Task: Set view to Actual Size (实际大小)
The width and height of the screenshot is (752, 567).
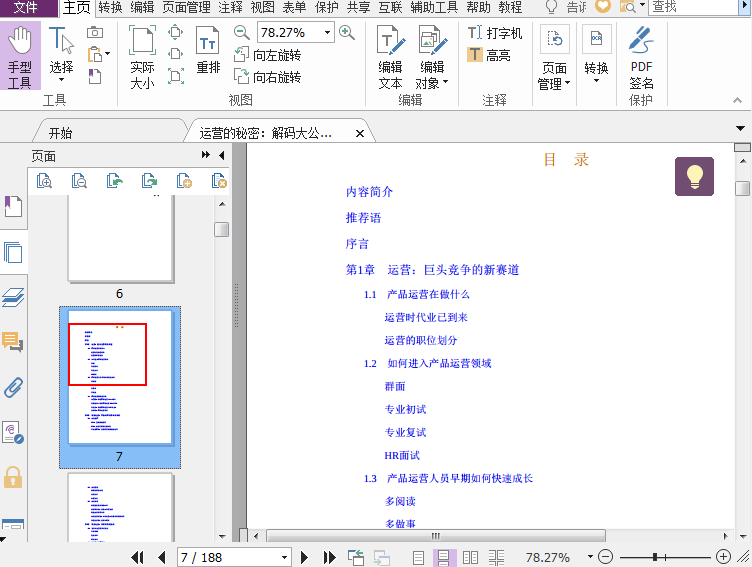Action: [x=142, y=57]
